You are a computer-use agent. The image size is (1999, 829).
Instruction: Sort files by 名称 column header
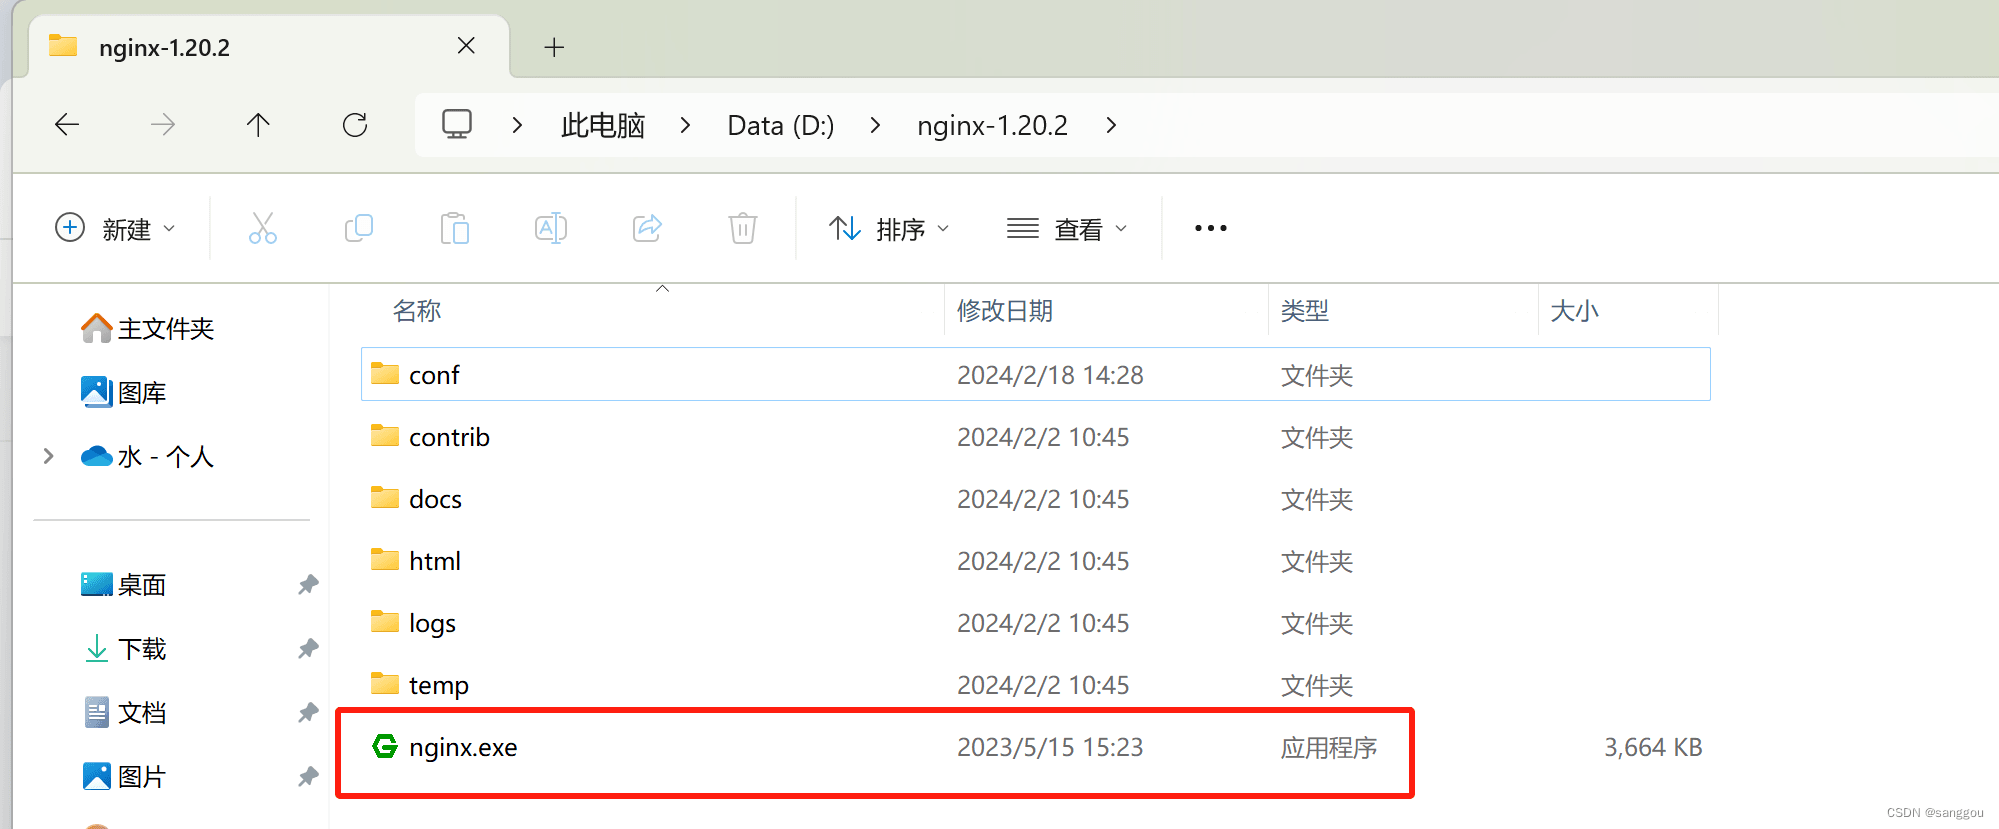click(417, 311)
